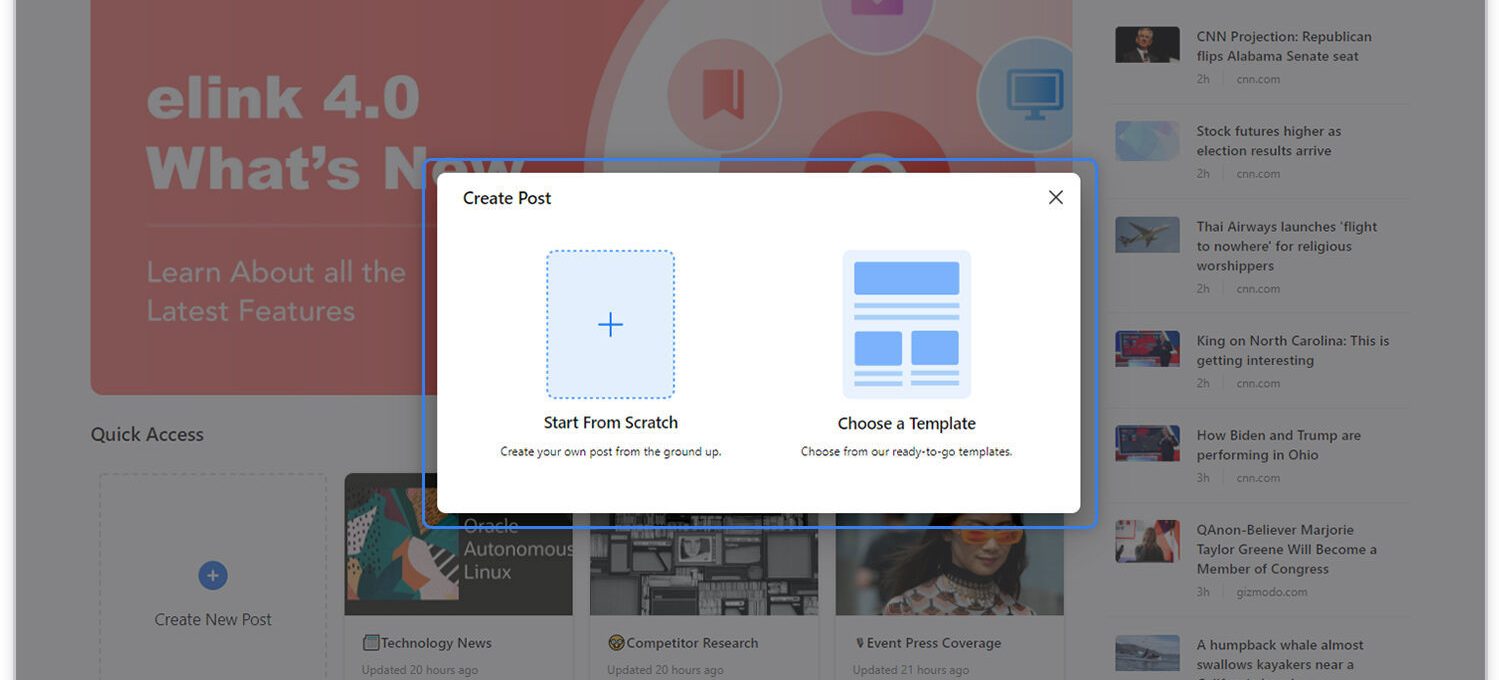Image resolution: width=1499 pixels, height=680 pixels.
Task: Click the Create Post dialog title
Action: tap(507, 198)
